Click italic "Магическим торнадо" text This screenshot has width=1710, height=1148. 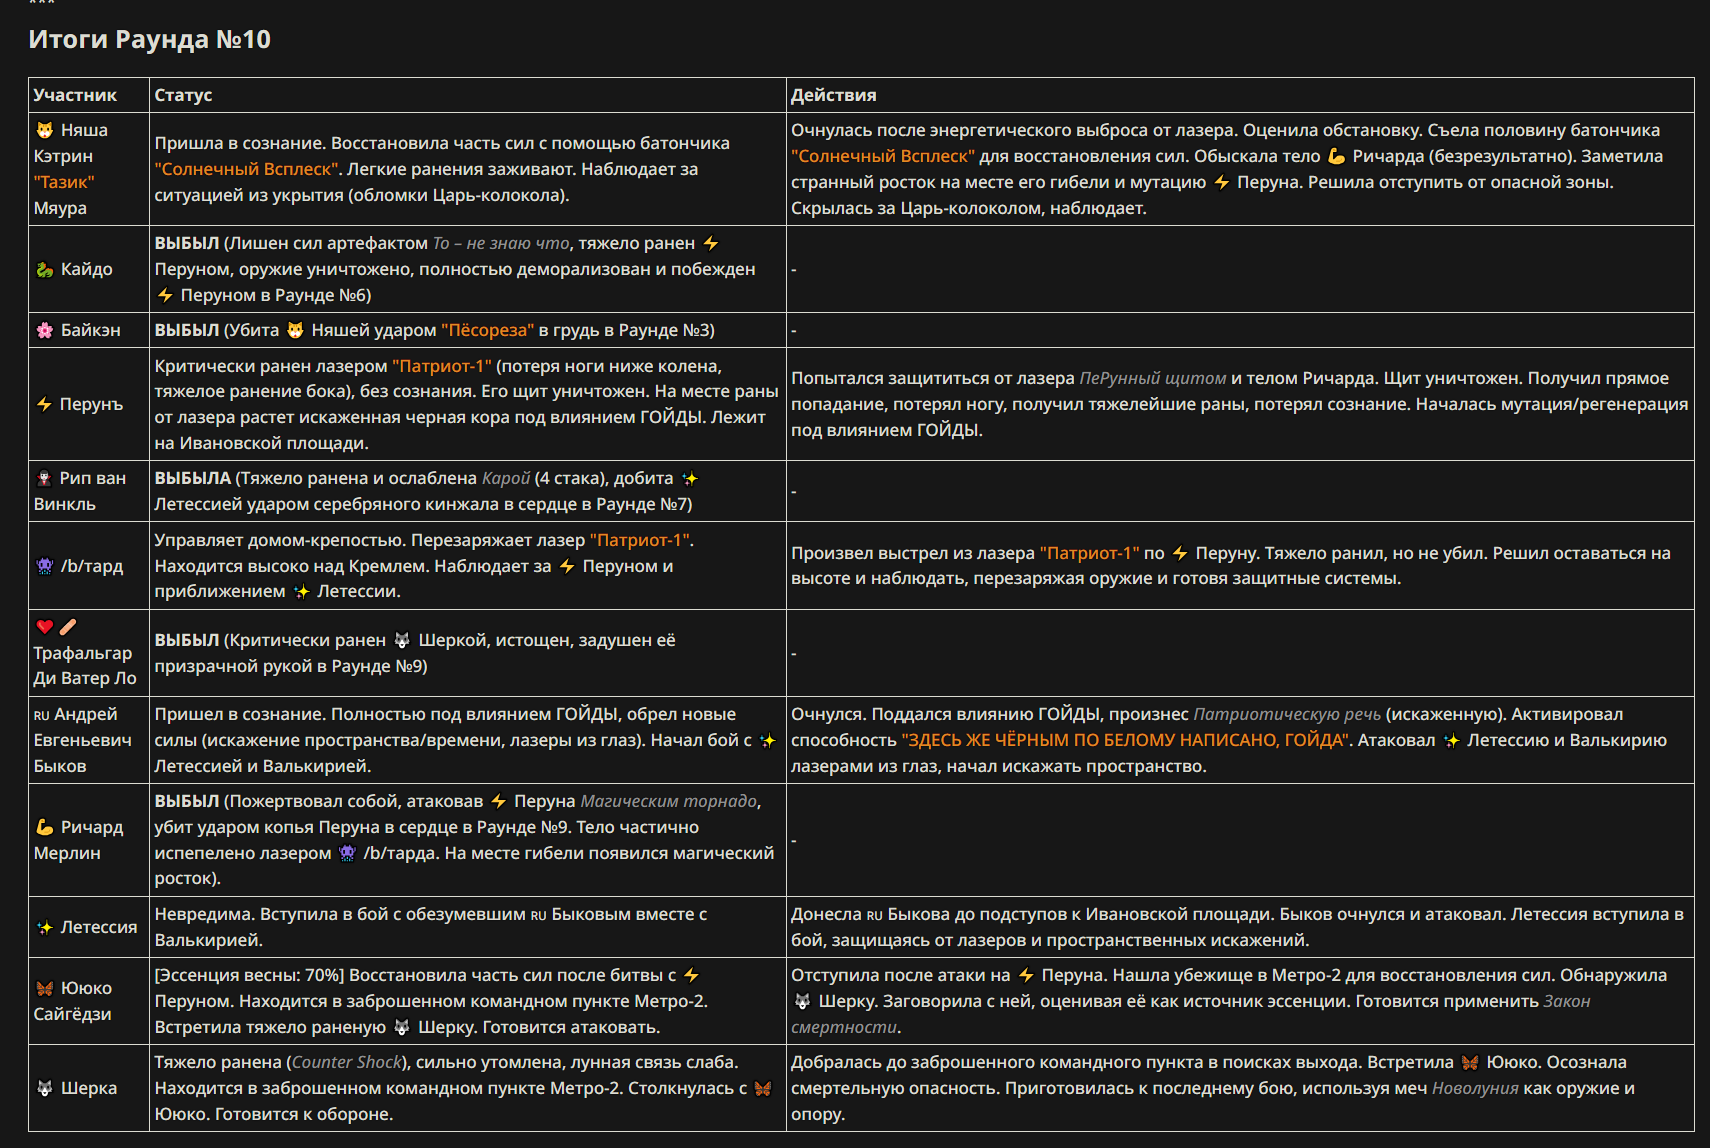tap(669, 801)
